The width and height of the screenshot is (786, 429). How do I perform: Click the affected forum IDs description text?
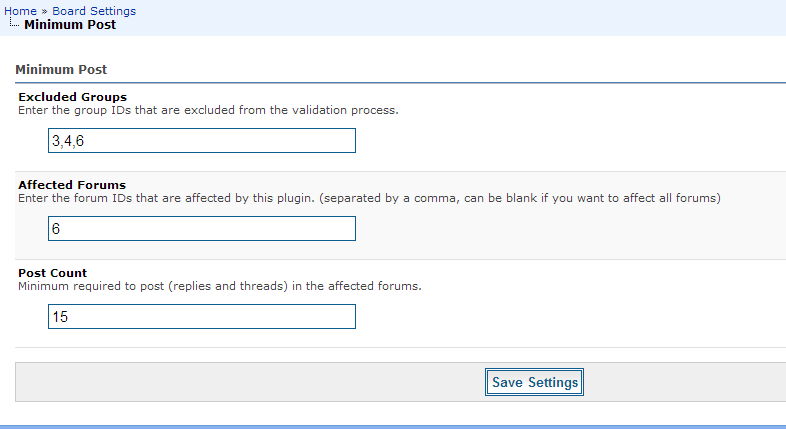(x=369, y=198)
